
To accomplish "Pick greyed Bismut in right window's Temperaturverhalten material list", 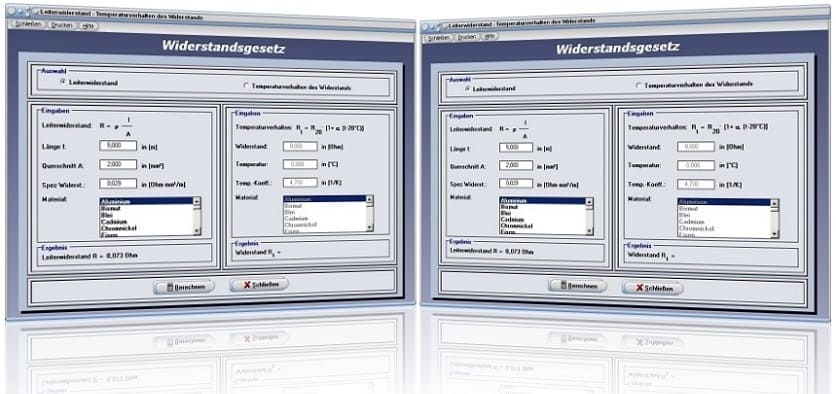I will (724, 209).
